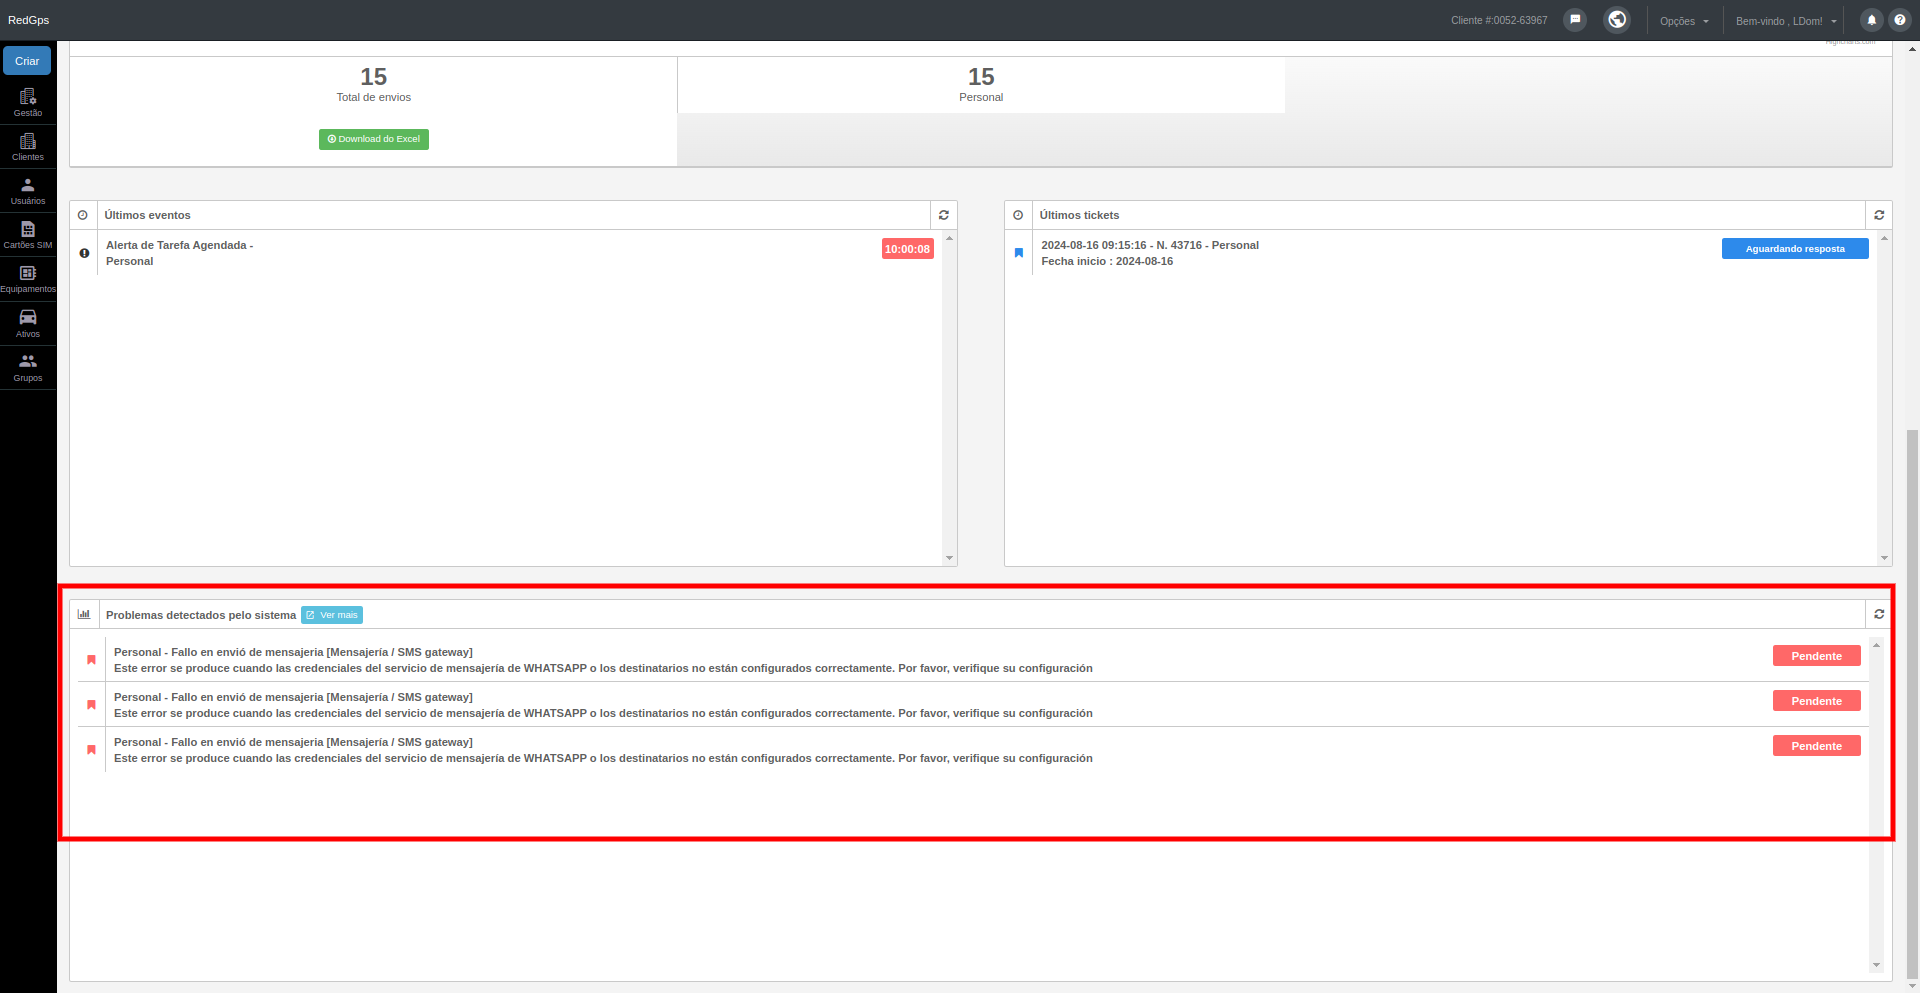Open ticket N. 43716 - Personal entry
The height and width of the screenshot is (993, 1920).
(1150, 253)
